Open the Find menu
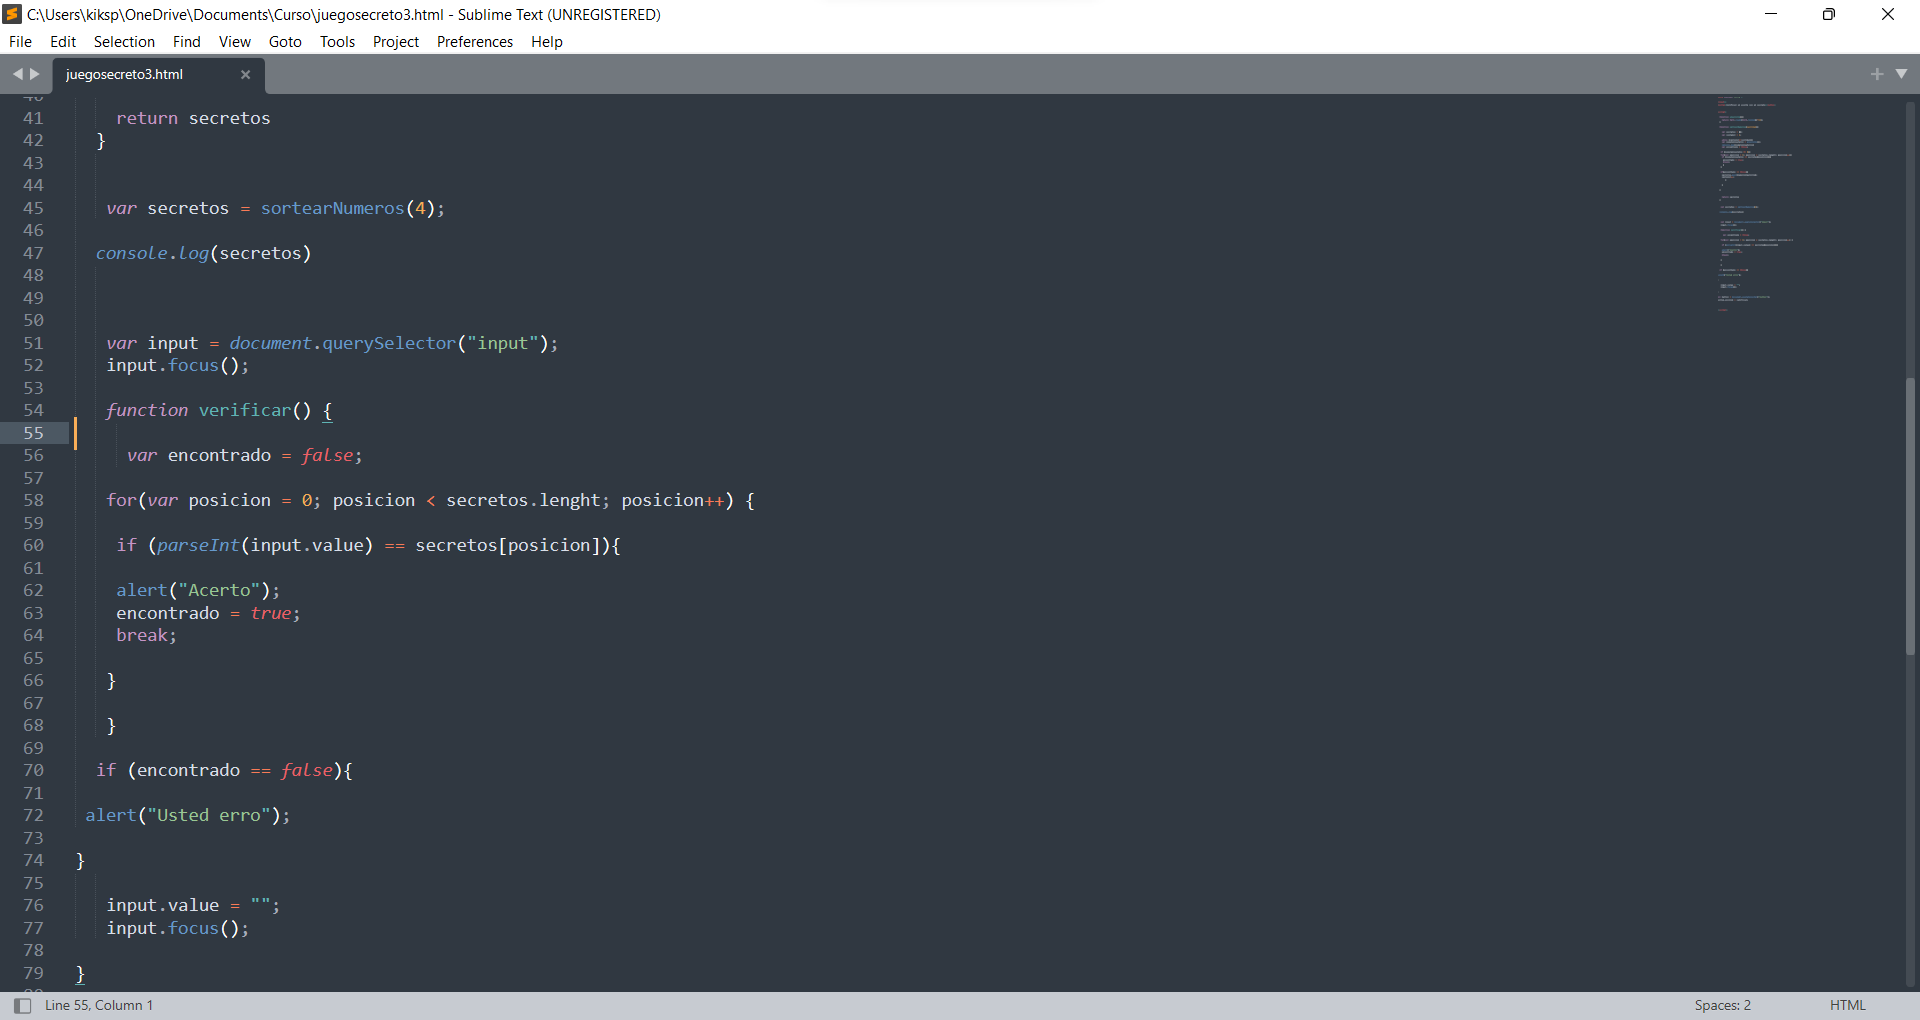The height and width of the screenshot is (1020, 1920). [186, 42]
